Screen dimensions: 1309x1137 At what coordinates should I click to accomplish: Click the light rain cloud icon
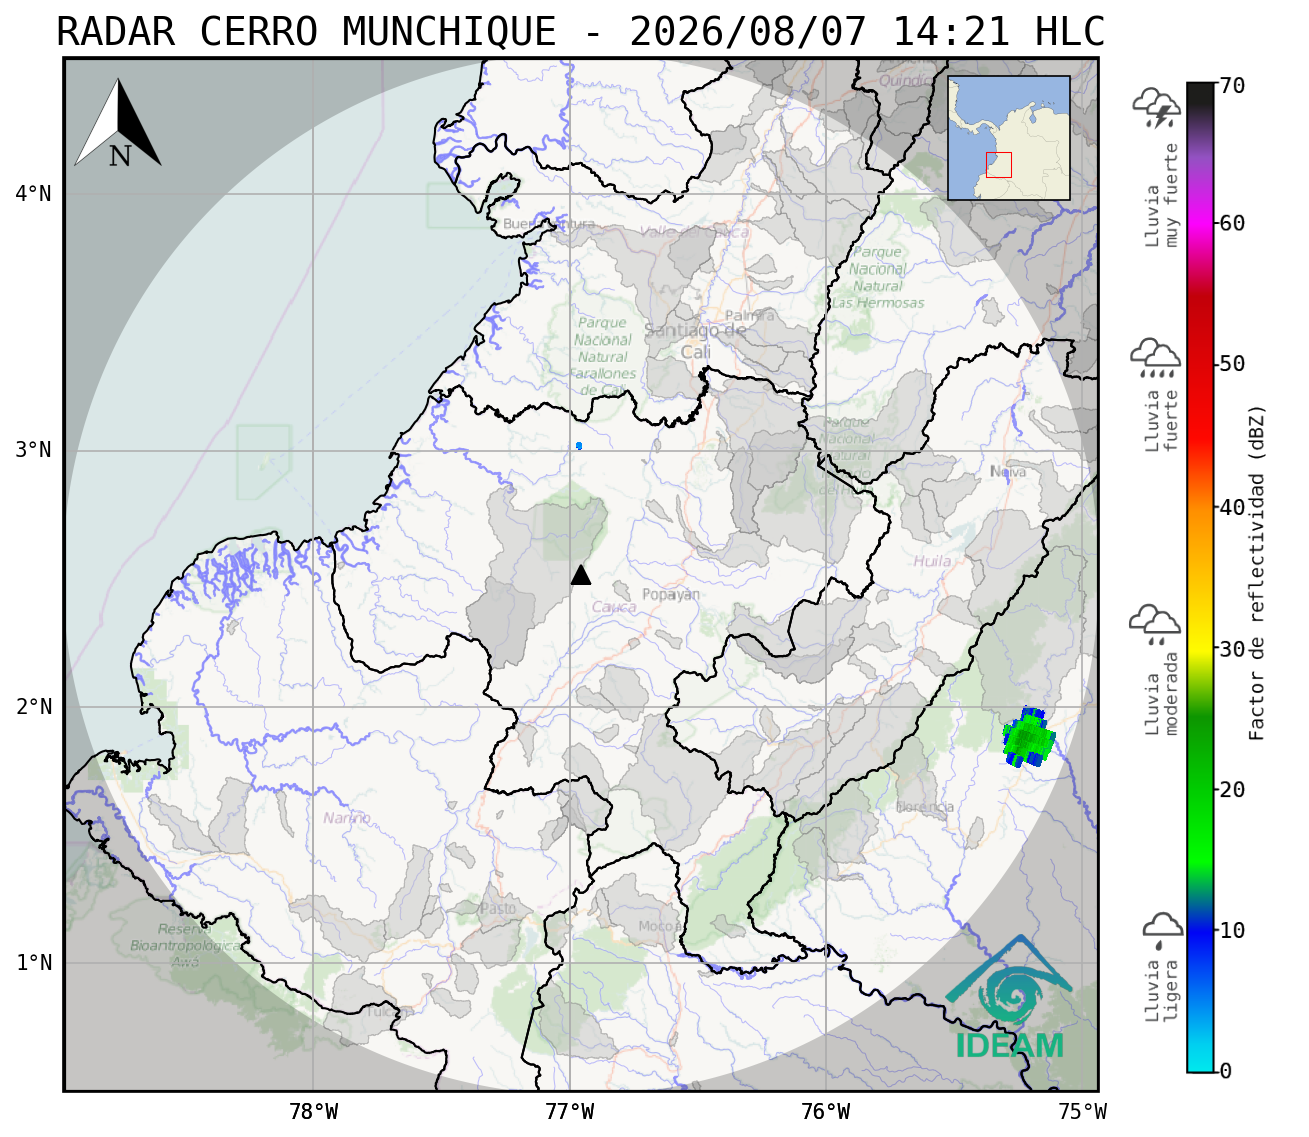(1162, 929)
